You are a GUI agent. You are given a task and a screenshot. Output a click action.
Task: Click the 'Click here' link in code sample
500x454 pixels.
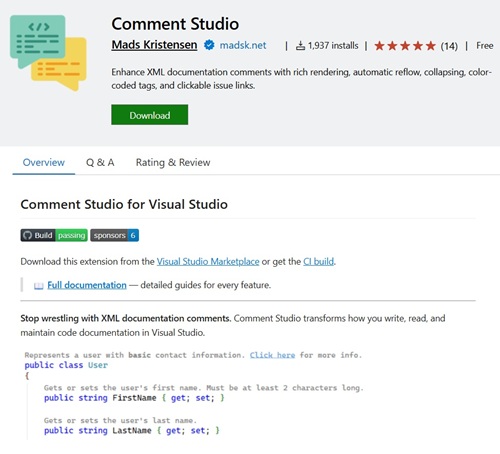click(x=272, y=355)
